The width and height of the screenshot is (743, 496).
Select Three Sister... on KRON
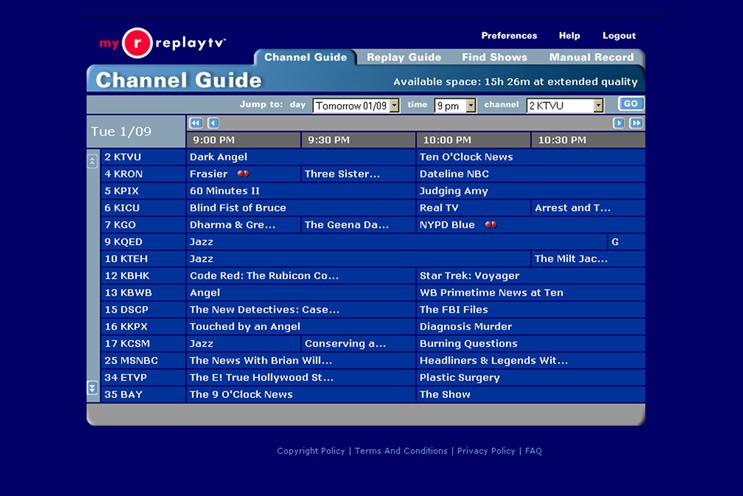click(x=358, y=174)
